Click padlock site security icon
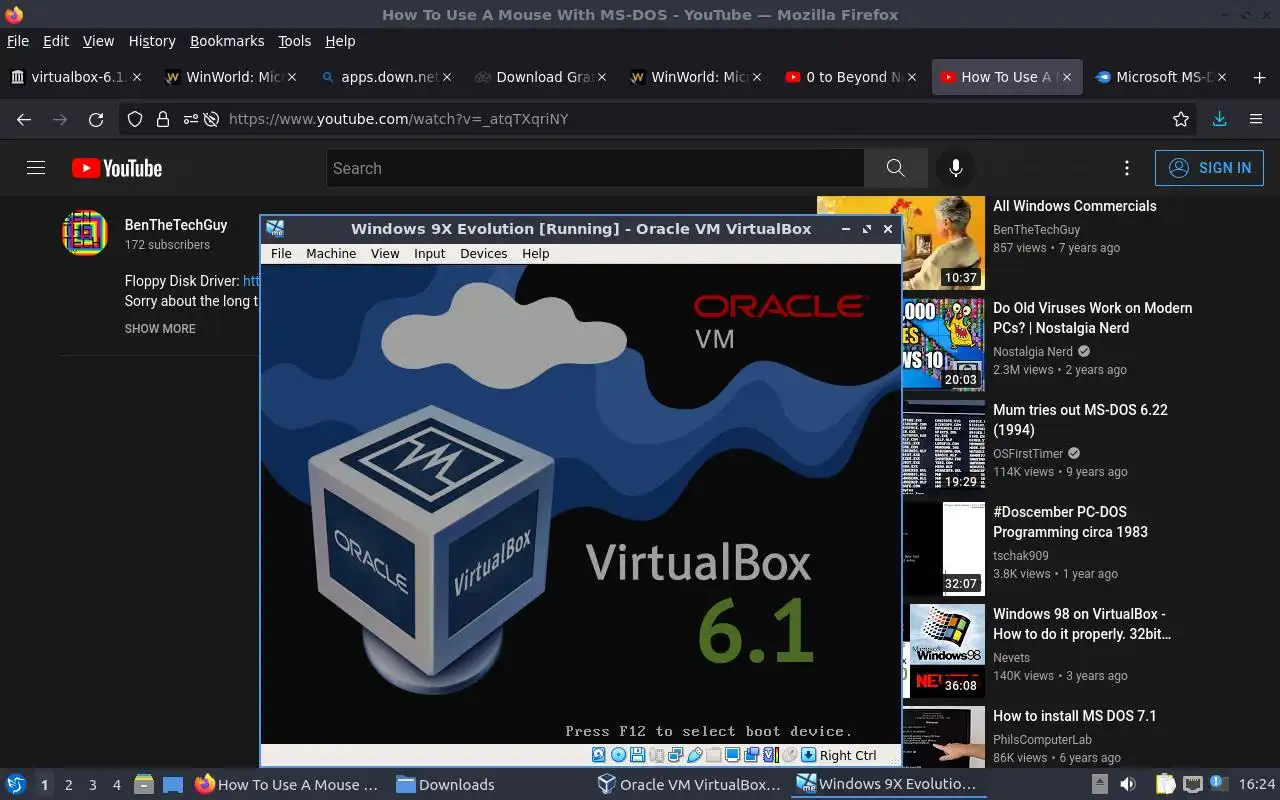This screenshot has height=800, width=1280. point(163,119)
